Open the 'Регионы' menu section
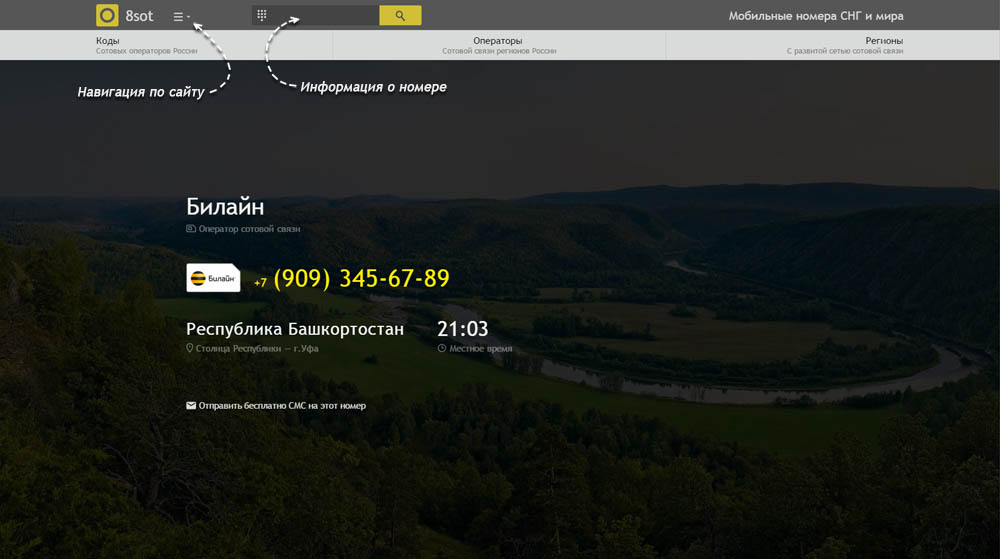The height and width of the screenshot is (559, 1000). click(x=844, y=45)
